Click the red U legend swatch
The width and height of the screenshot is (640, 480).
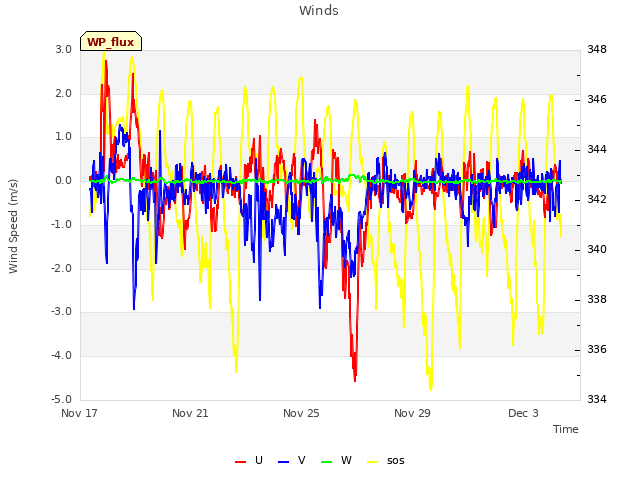(240, 462)
